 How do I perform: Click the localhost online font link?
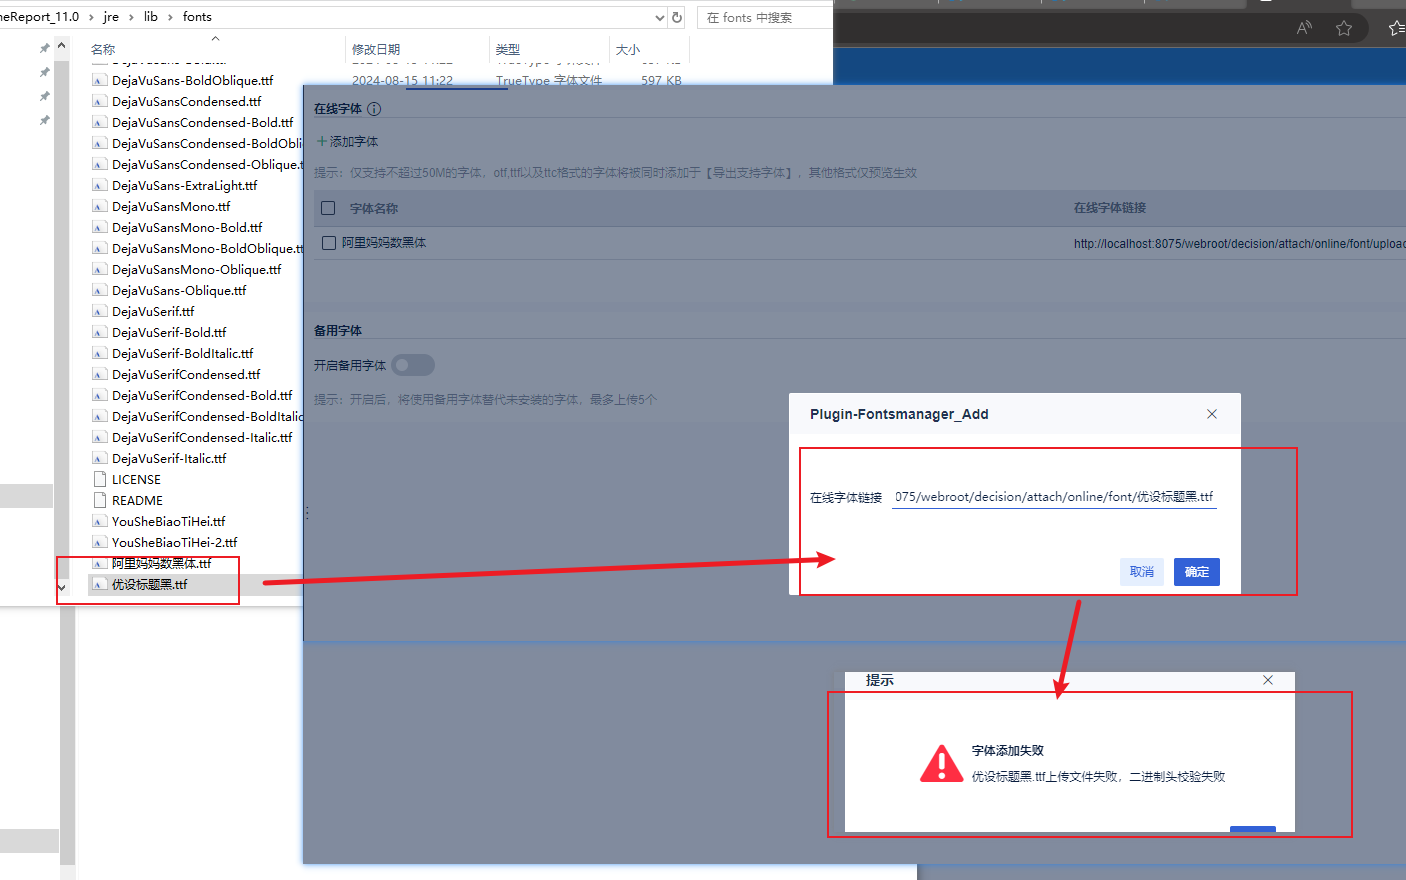1239,243
